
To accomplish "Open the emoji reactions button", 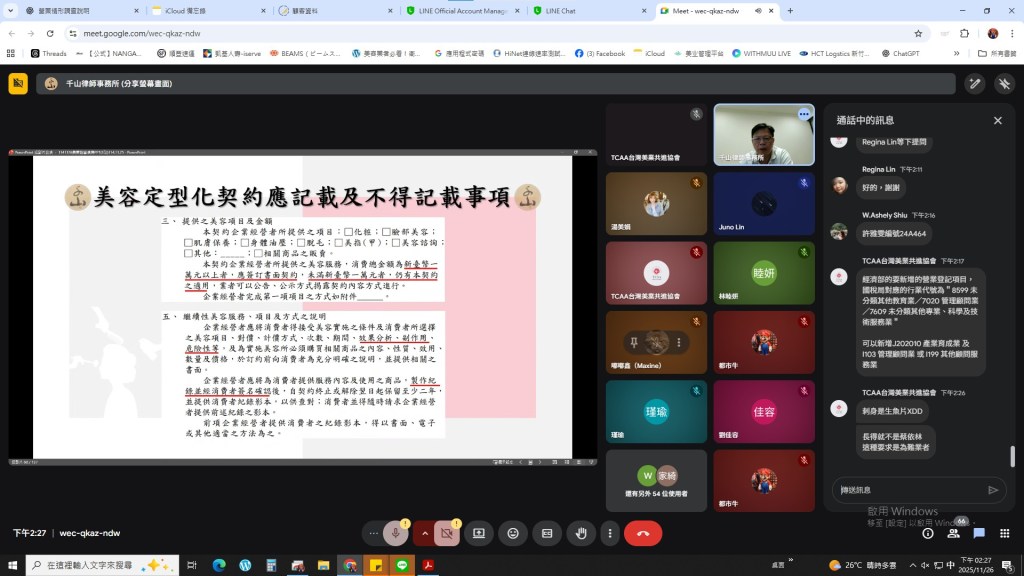I will click(513, 533).
